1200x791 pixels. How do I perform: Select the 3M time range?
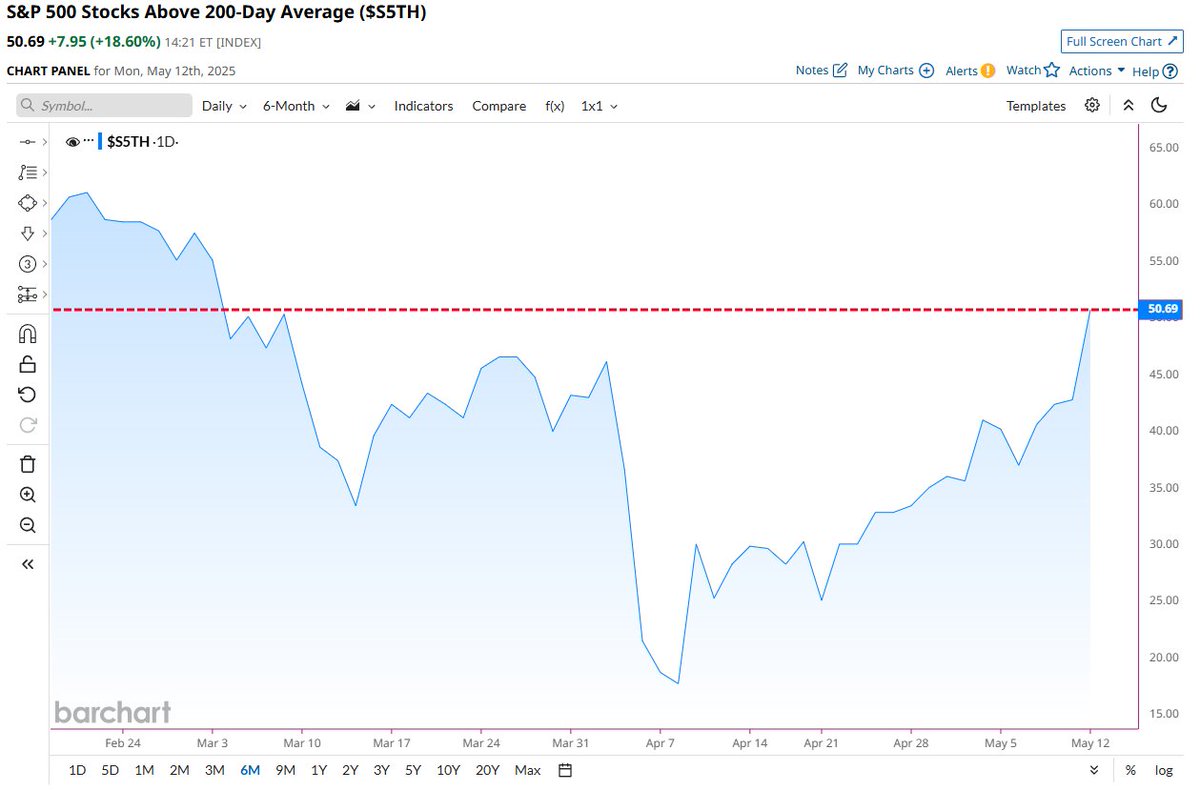[214, 770]
